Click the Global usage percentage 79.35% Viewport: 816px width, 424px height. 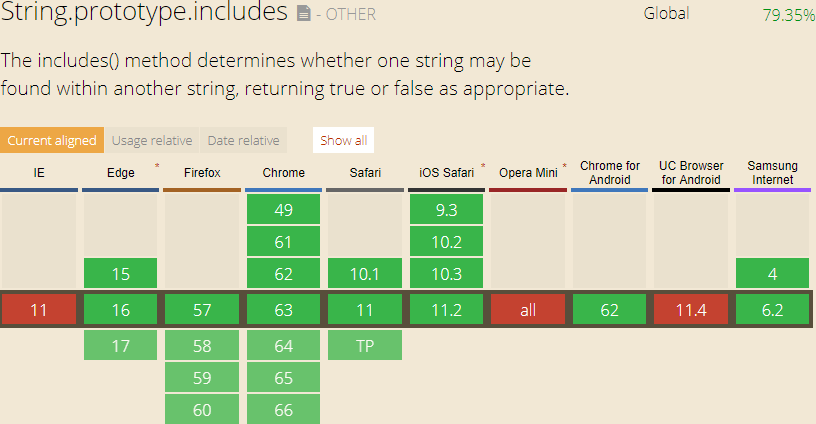click(x=788, y=15)
